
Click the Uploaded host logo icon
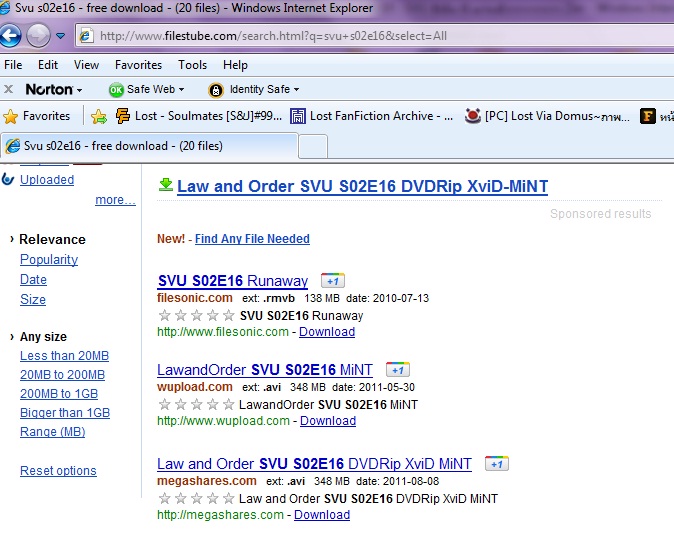pyautogui.click(x=8, y=179)
